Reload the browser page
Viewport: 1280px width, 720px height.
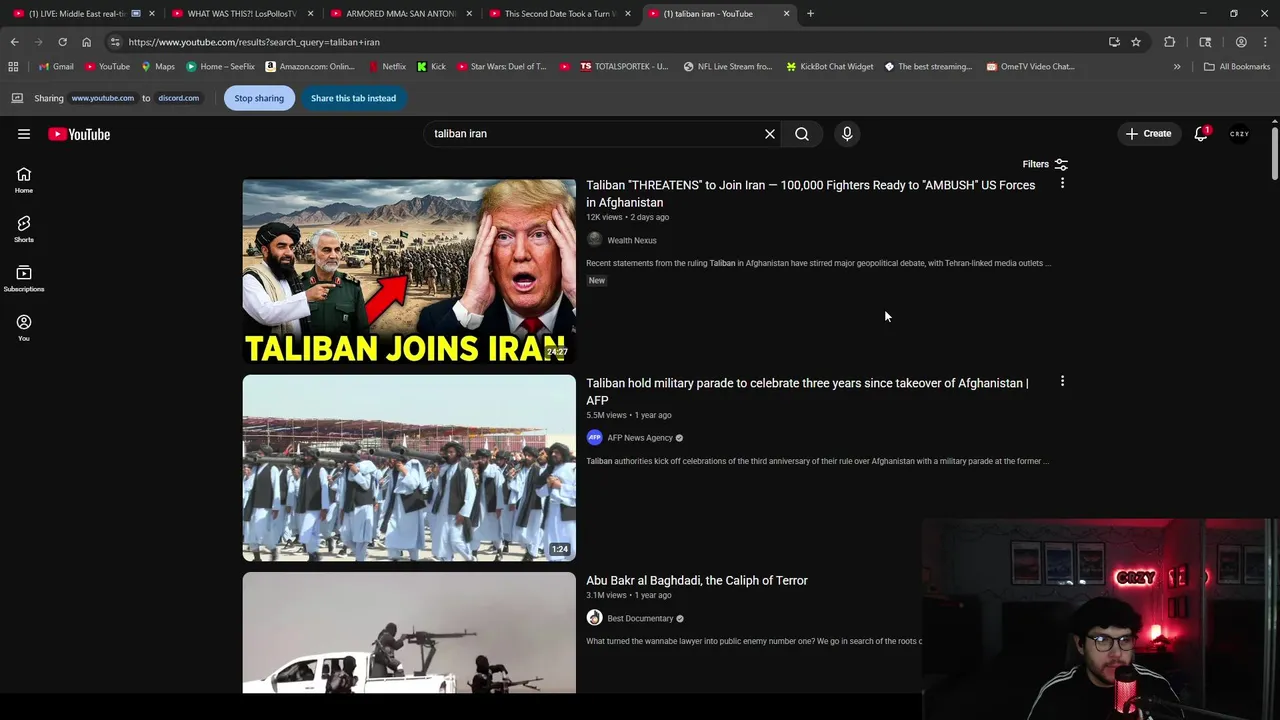coord(62,42)
